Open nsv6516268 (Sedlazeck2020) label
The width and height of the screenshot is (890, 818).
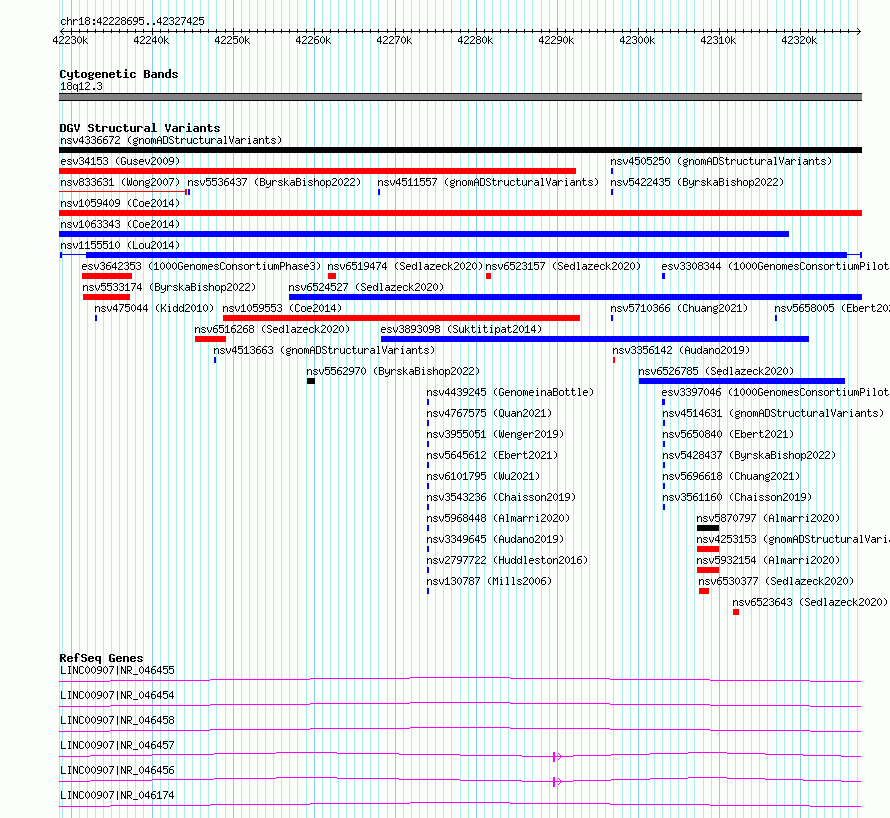click(272, 329)
